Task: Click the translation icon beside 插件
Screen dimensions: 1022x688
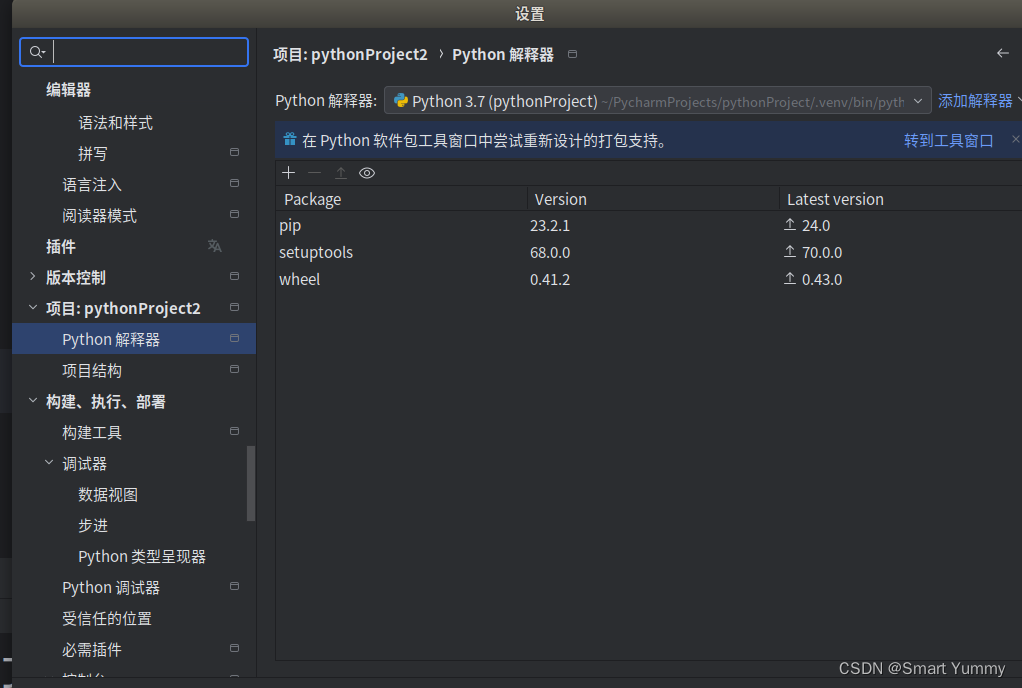Action: click(214, 246)
